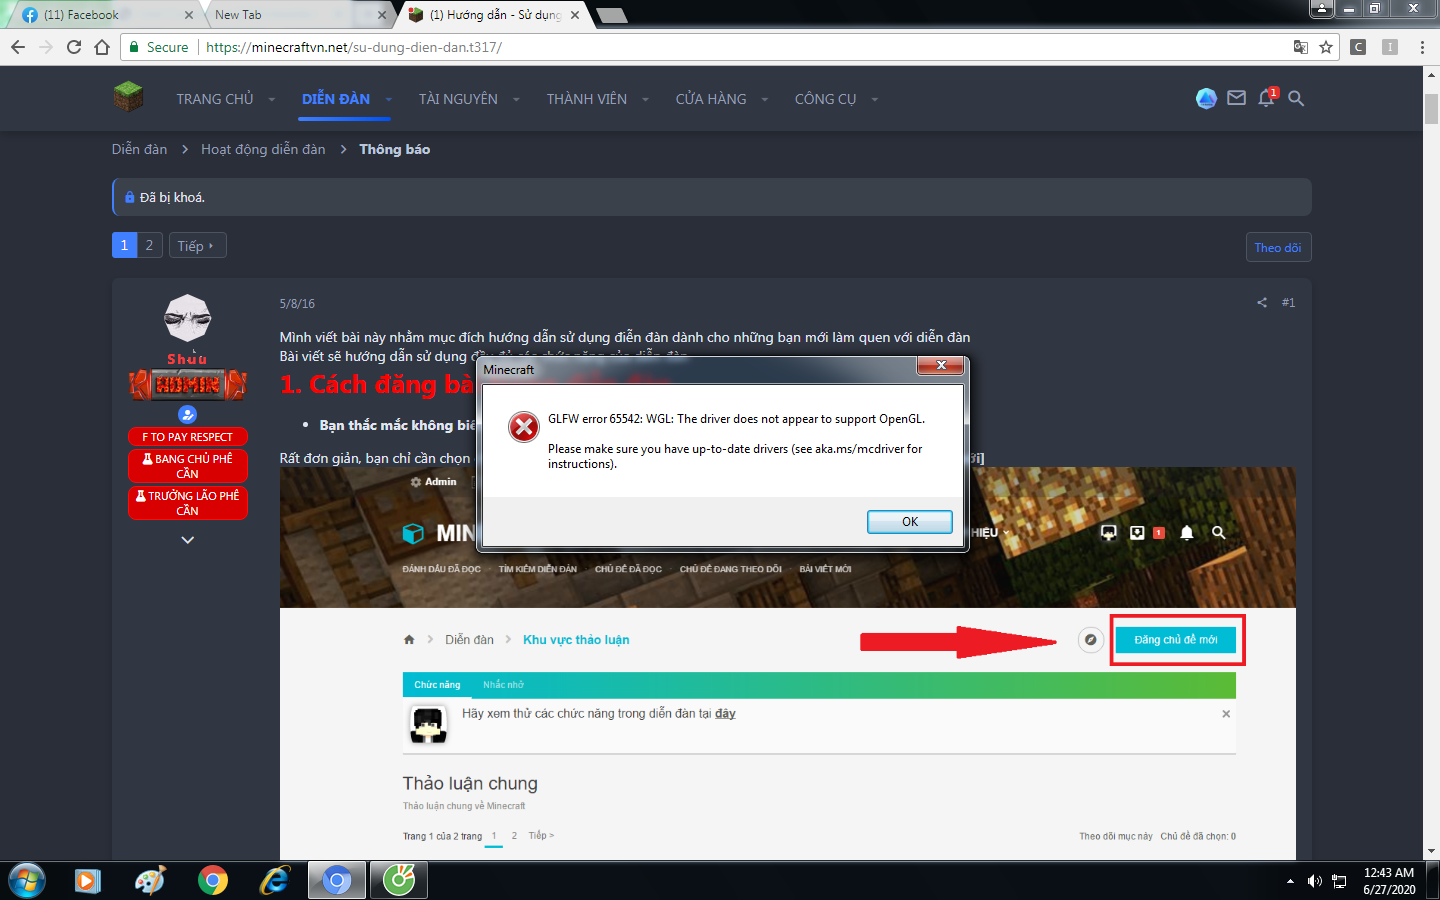The image size is (1440, 900).
Task: Click the 5/8/16 post date
Action: coord(297,303)
